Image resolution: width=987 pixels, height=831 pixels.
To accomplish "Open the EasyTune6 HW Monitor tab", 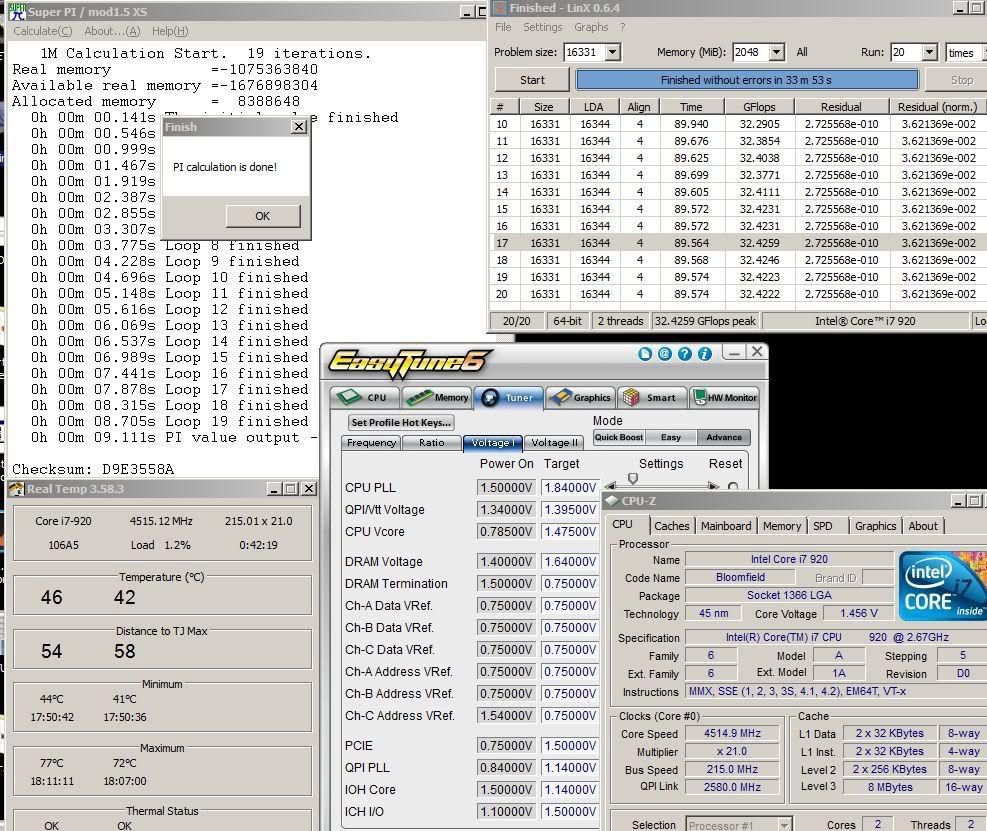I will coord(725,397).
